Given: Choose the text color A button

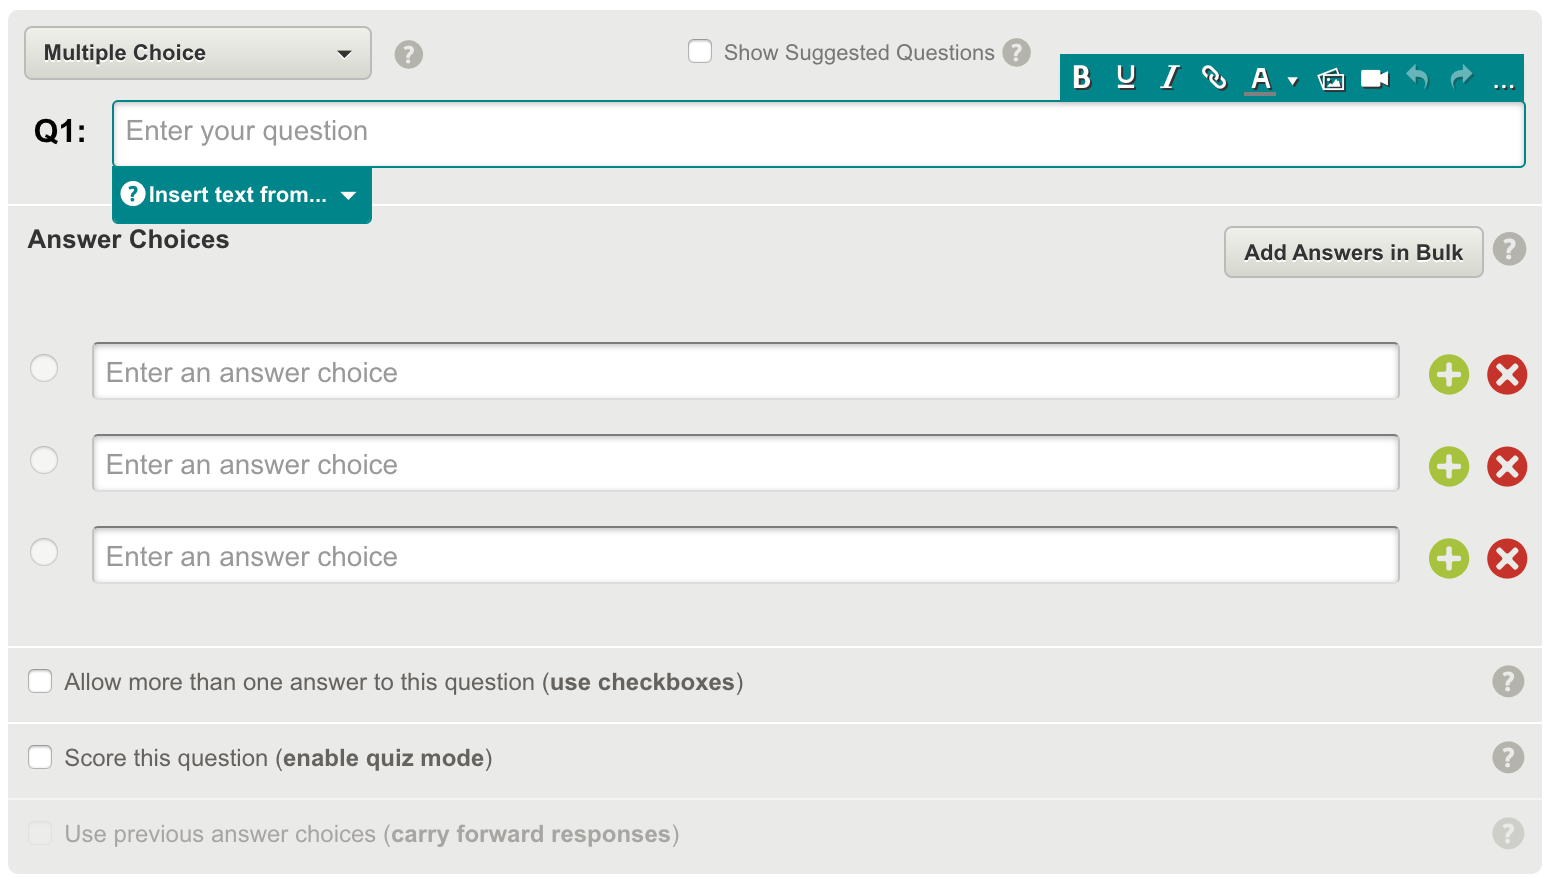Looking at the screenshot, I should [1260, 78].
